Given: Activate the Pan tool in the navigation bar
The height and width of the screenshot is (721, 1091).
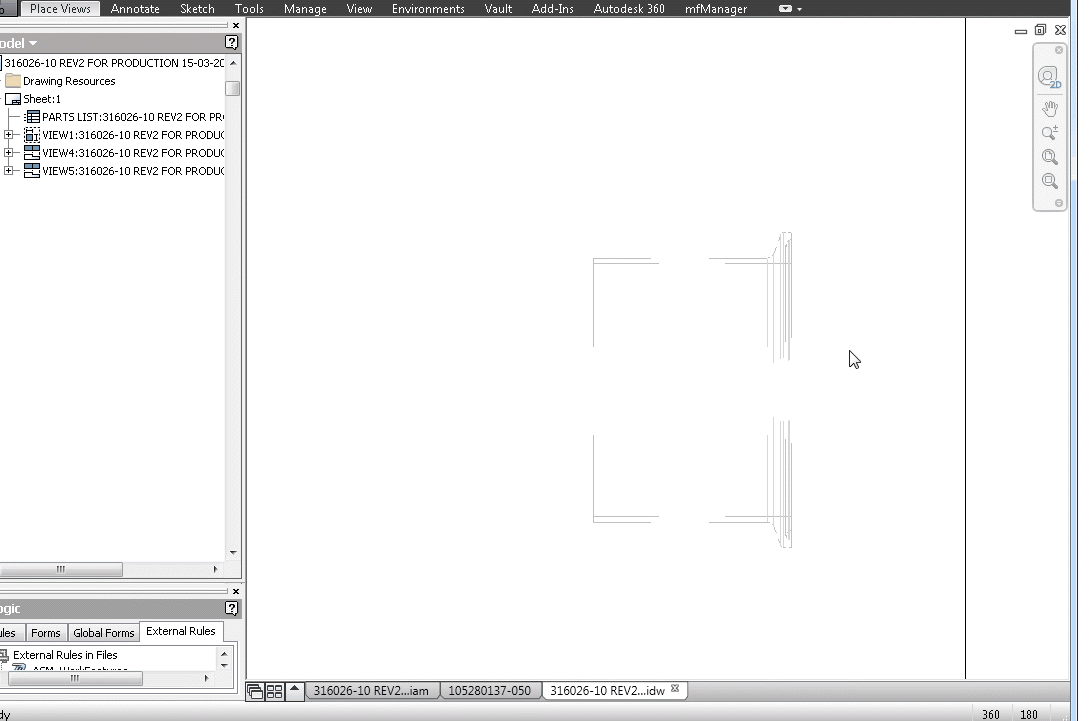Looking at the screenshot, I should point(1049,108).
